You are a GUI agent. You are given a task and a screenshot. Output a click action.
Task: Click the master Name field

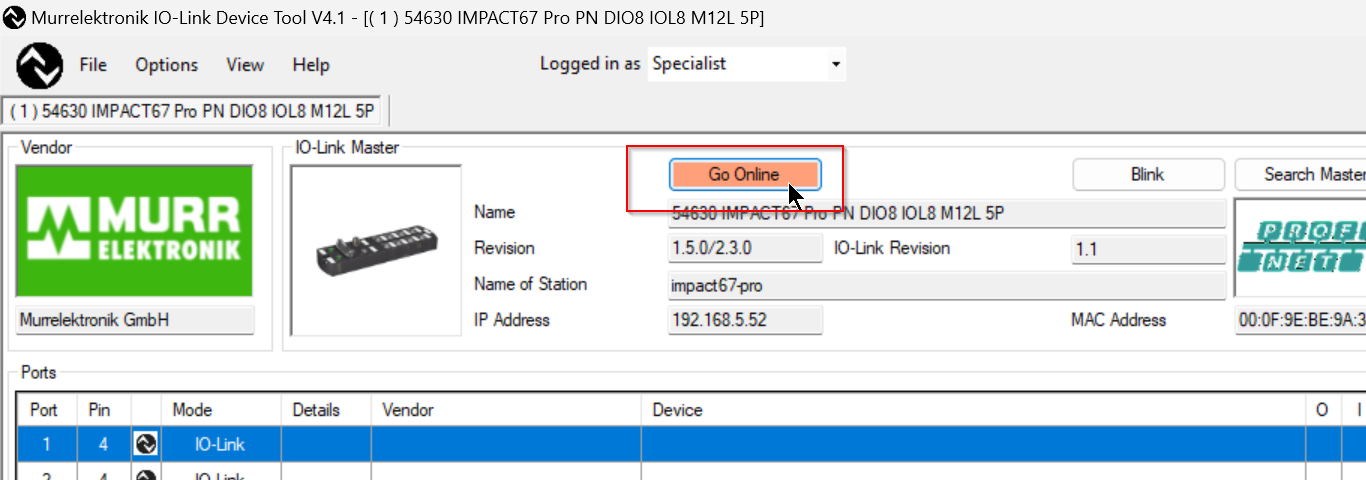tap(947, 213)
